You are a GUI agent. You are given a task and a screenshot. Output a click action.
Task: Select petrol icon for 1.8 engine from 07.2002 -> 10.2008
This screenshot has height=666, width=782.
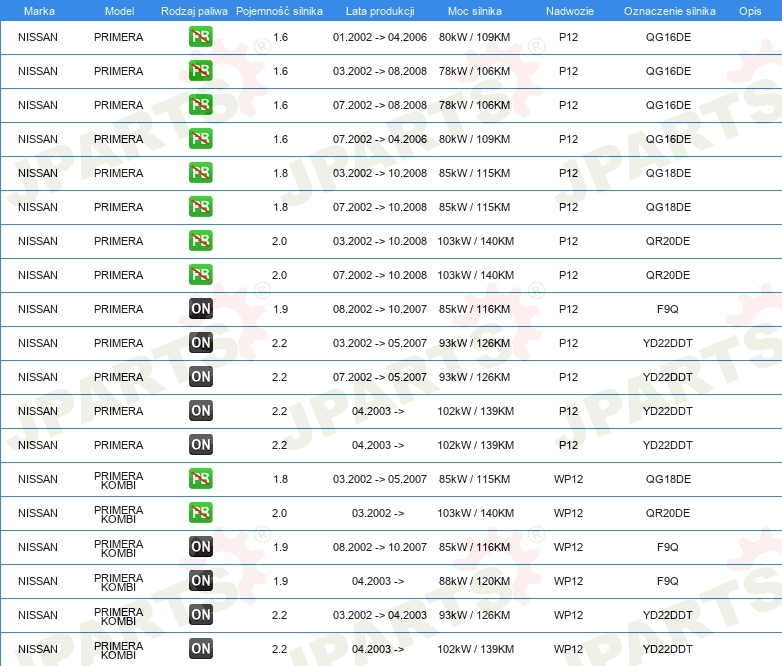(200, 206)
